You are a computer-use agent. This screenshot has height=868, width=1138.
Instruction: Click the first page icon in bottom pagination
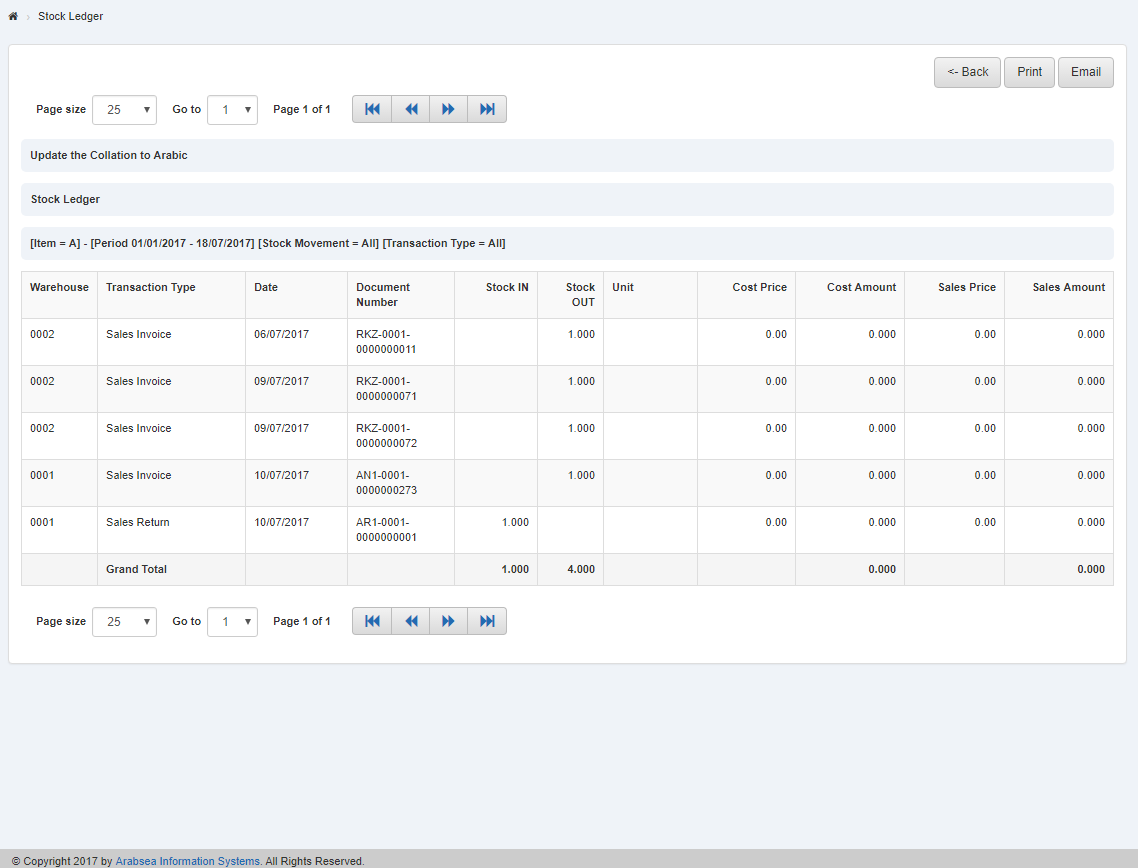[x=371, y=620]
